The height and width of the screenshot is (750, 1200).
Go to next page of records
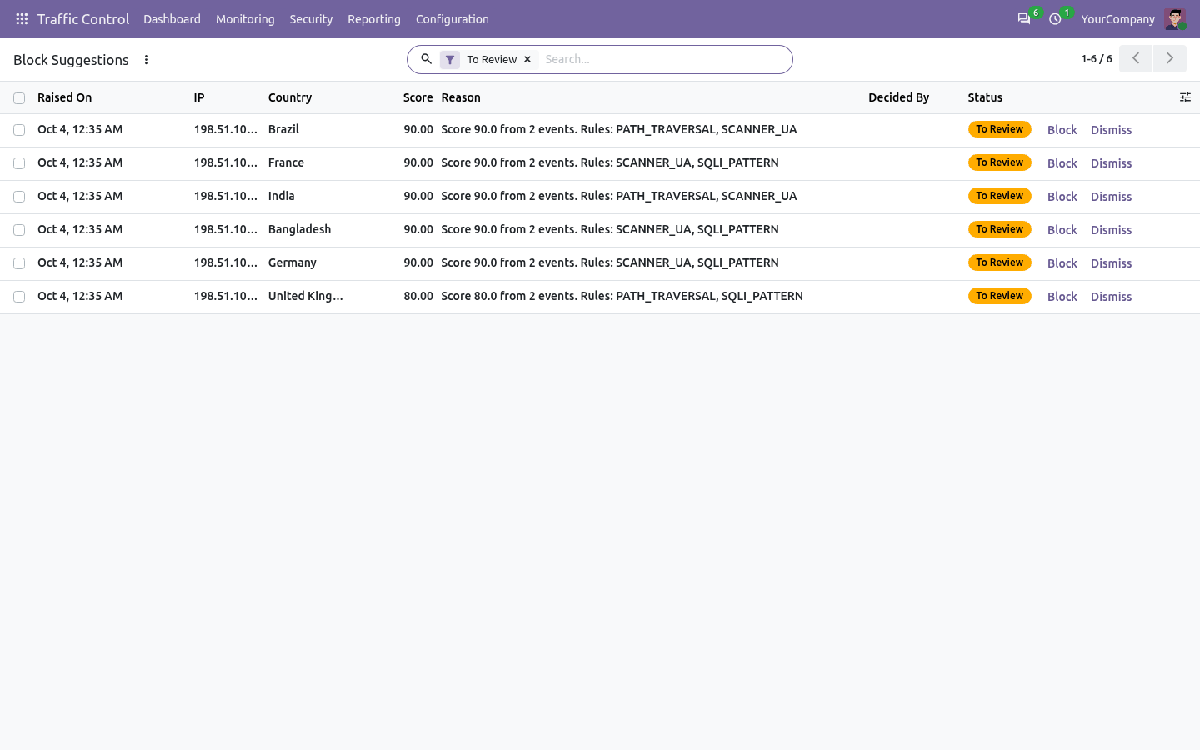(1170, 59)
